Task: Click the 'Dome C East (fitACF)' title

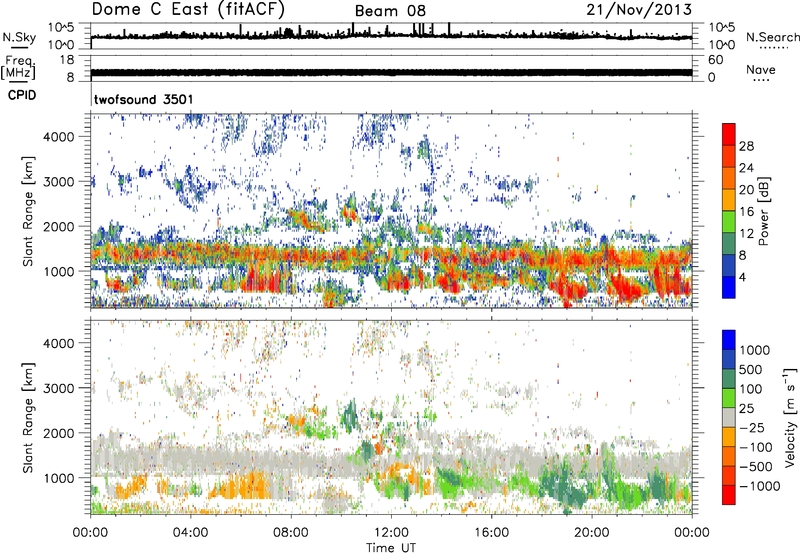Action: coord(188,9)
